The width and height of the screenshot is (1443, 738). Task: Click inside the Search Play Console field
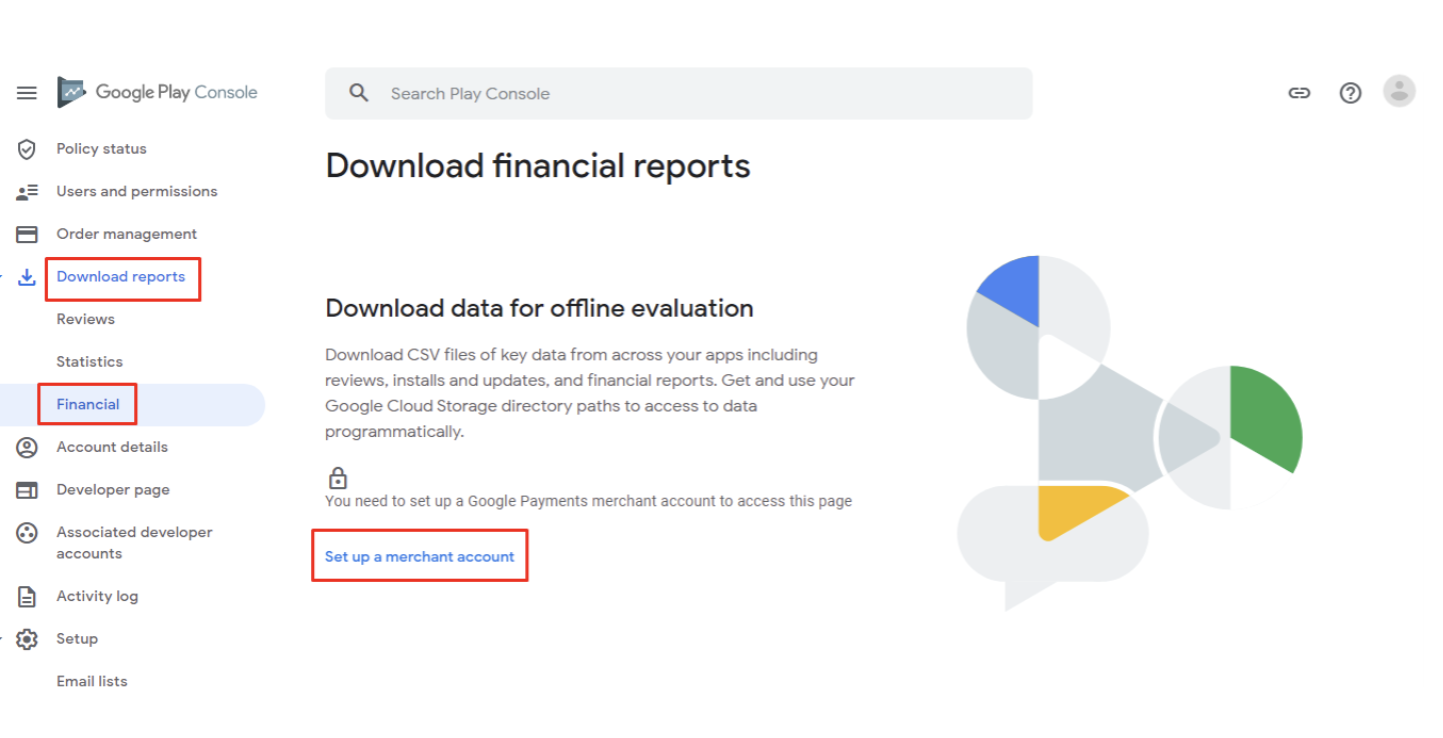pyautogui.click(x=600, y=92)
